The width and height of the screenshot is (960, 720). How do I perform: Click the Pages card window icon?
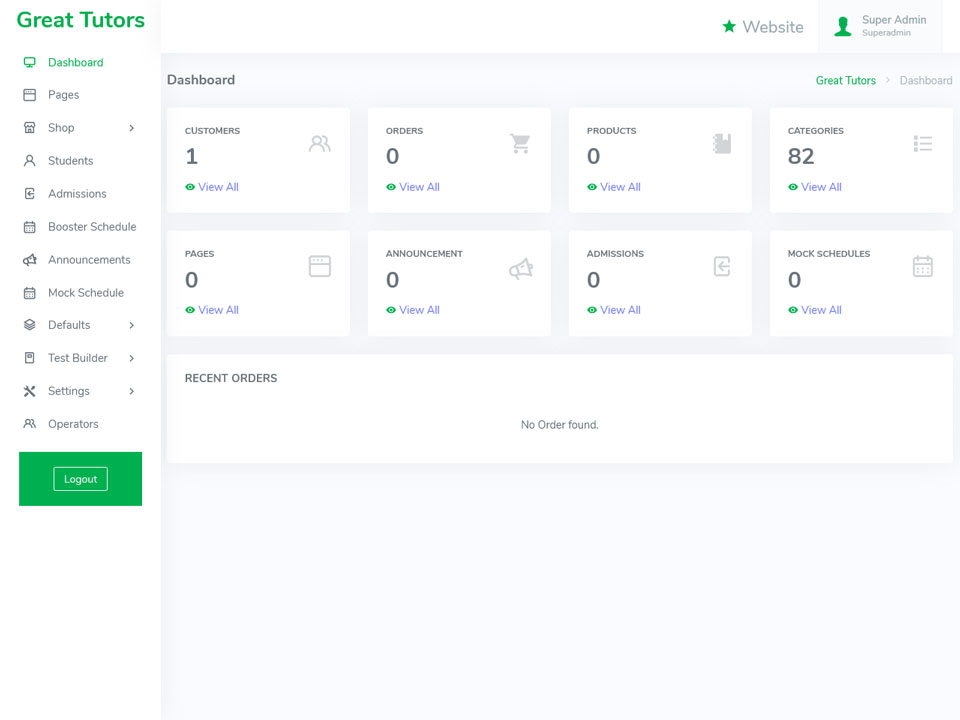[320, 266]
